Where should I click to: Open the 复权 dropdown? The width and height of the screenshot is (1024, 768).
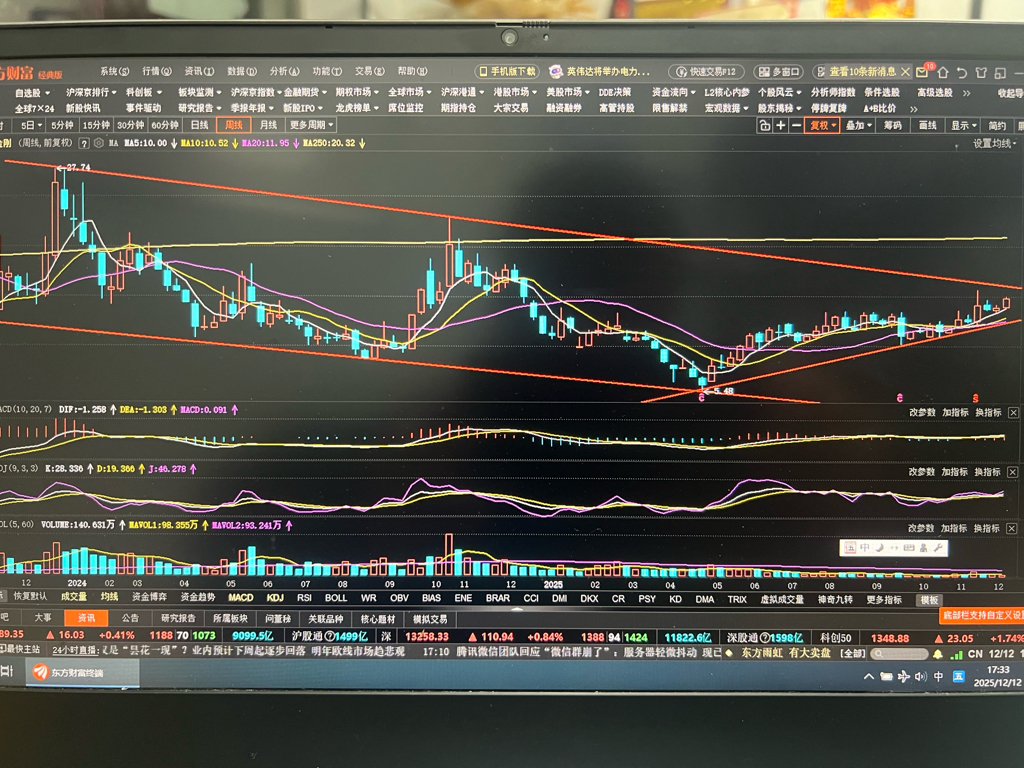823,125
